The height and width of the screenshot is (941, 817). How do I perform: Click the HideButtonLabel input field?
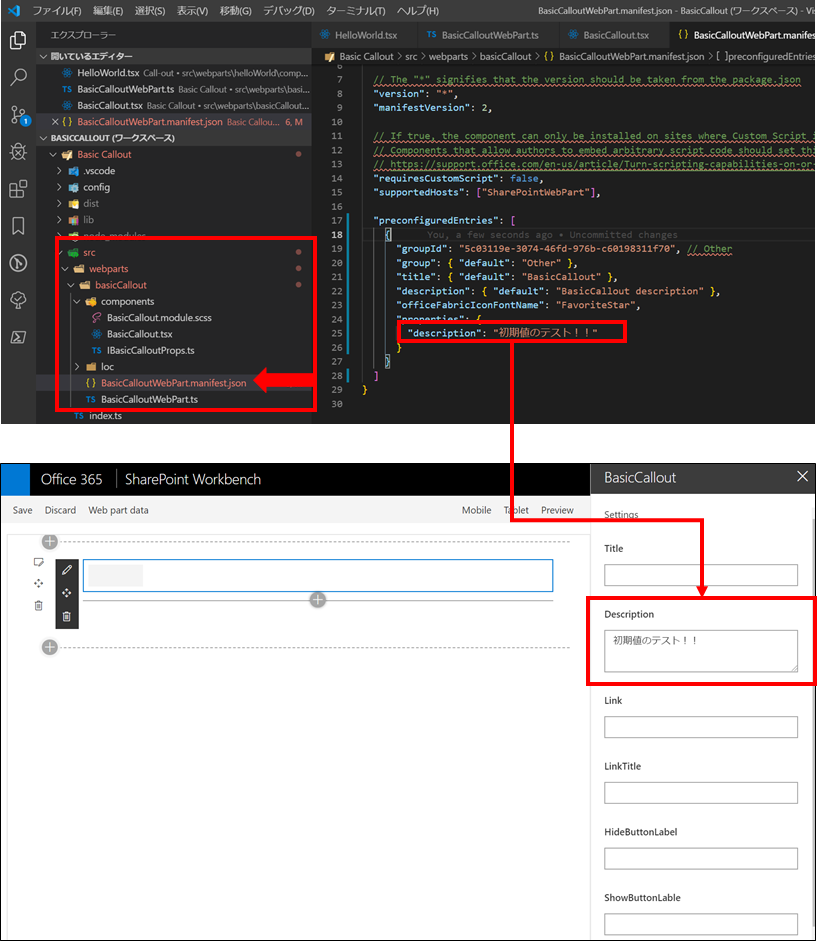701,859
